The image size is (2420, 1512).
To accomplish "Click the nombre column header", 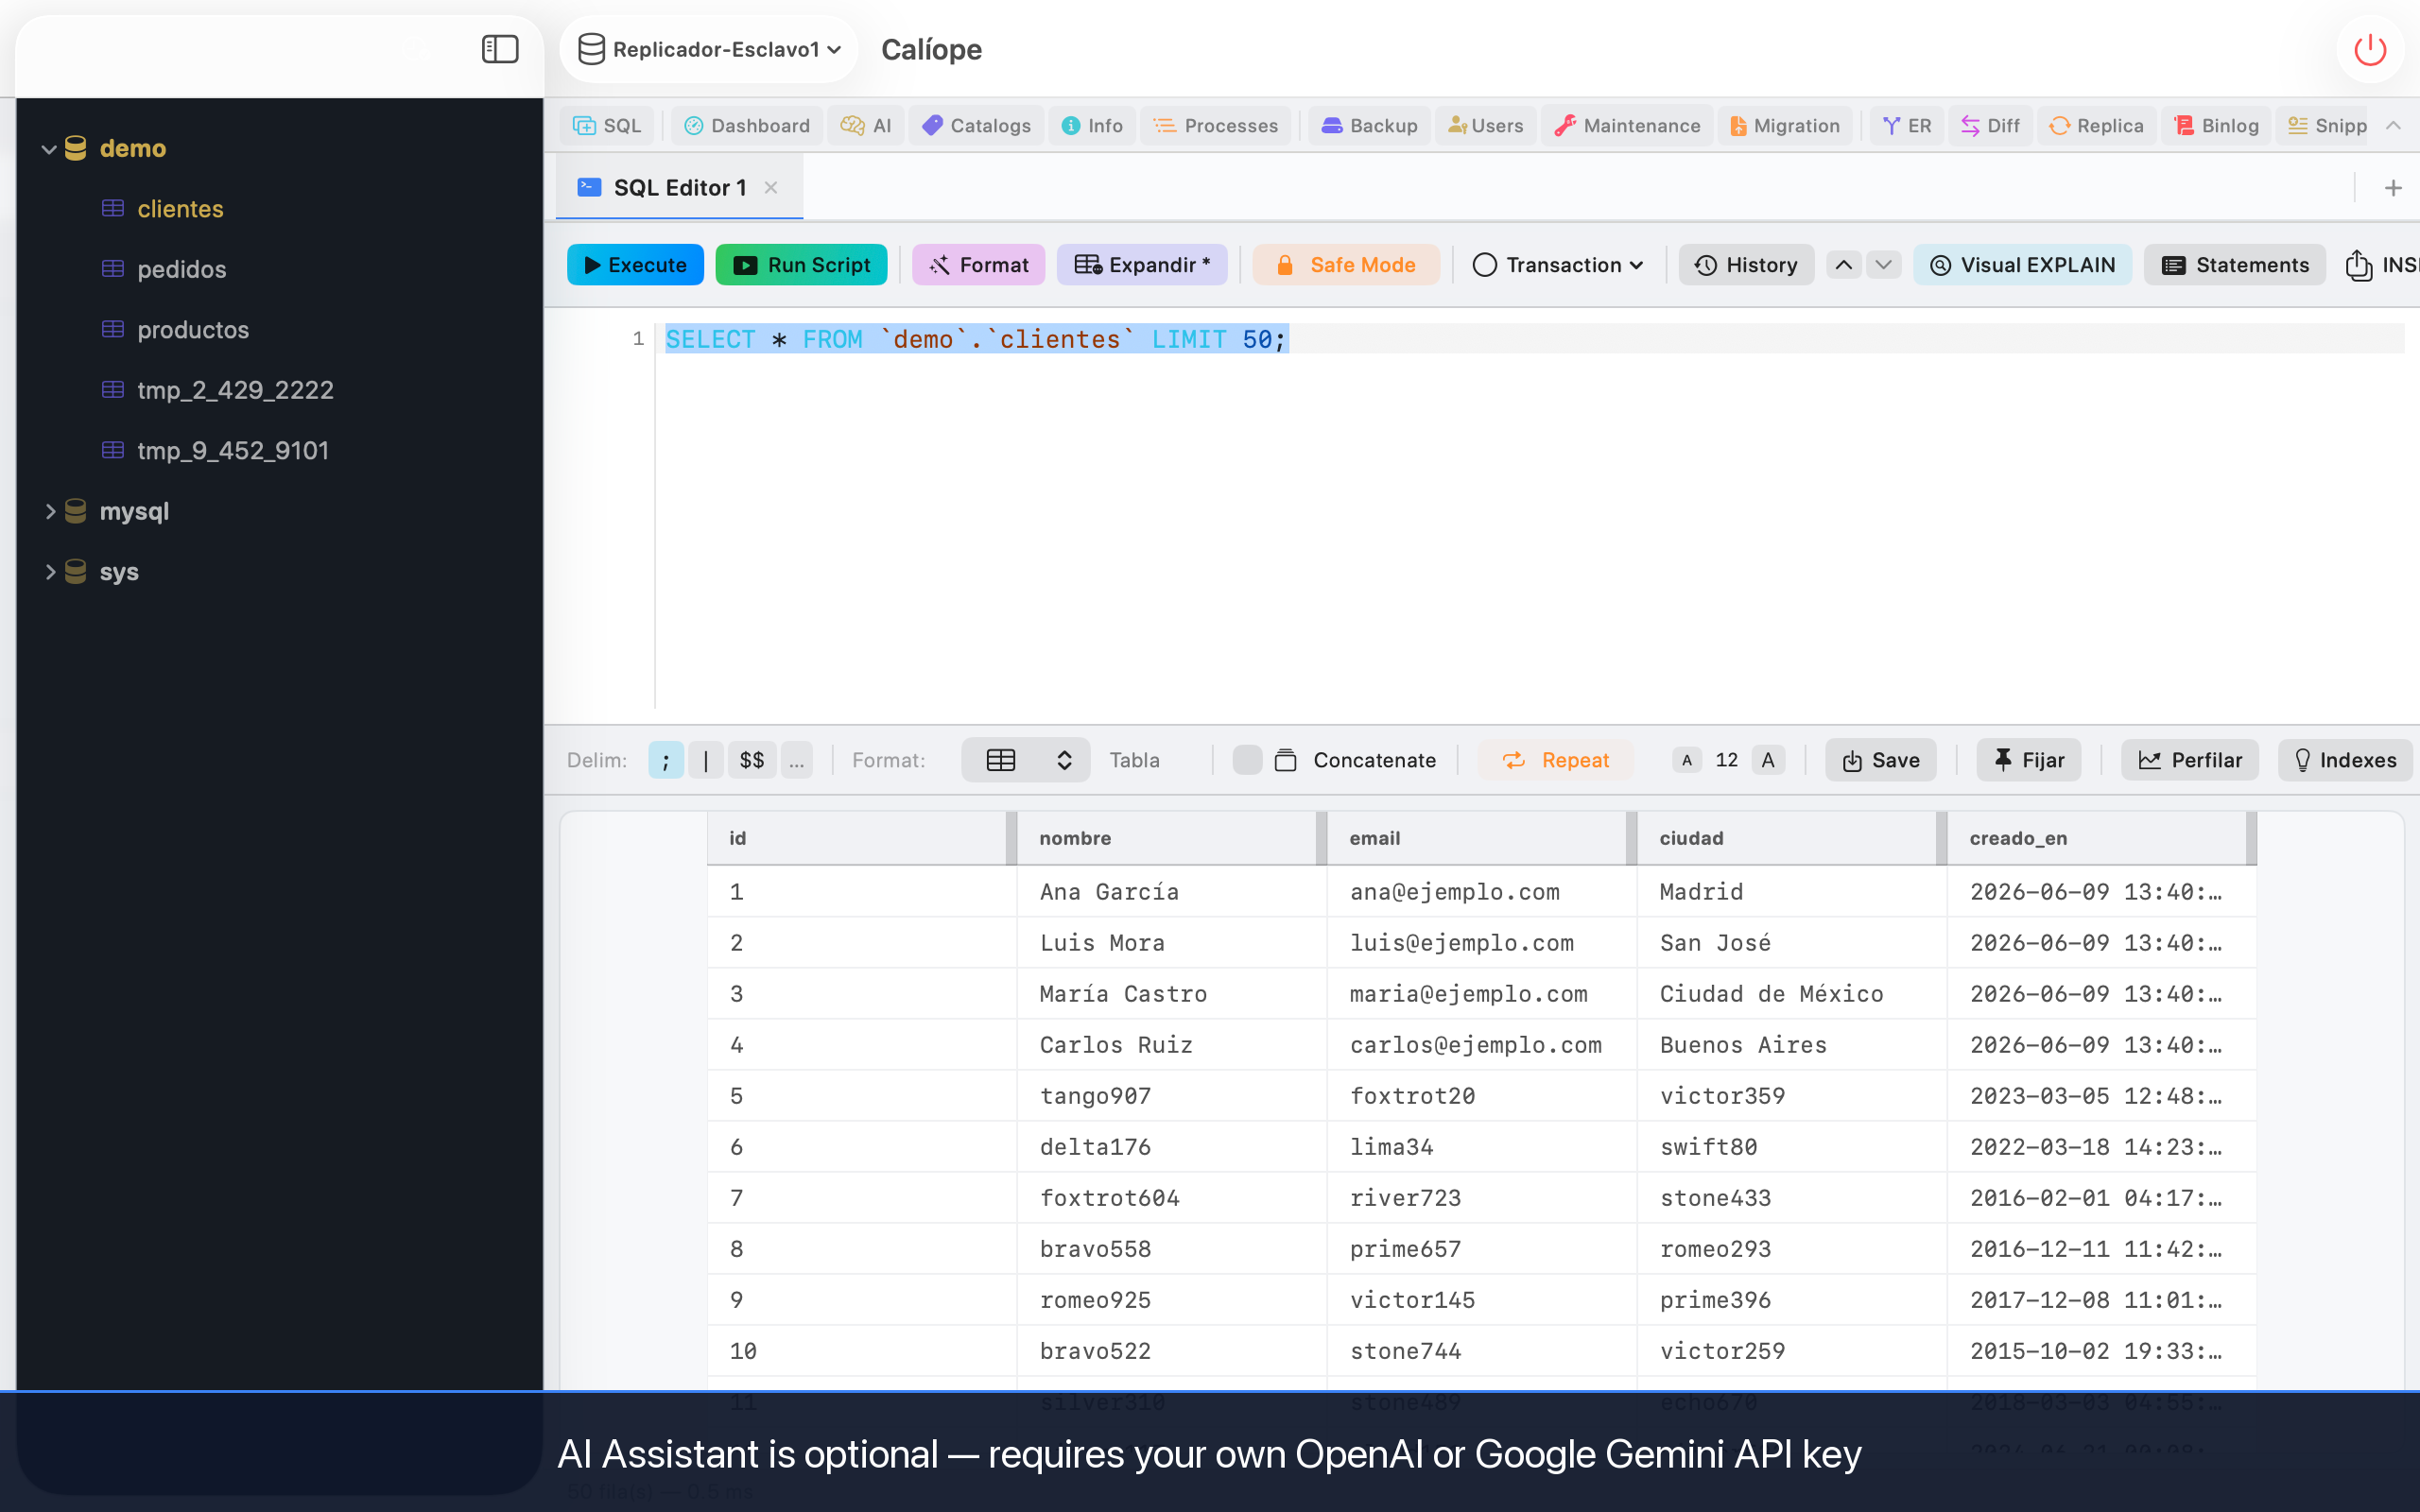I will click(1167, 838).
